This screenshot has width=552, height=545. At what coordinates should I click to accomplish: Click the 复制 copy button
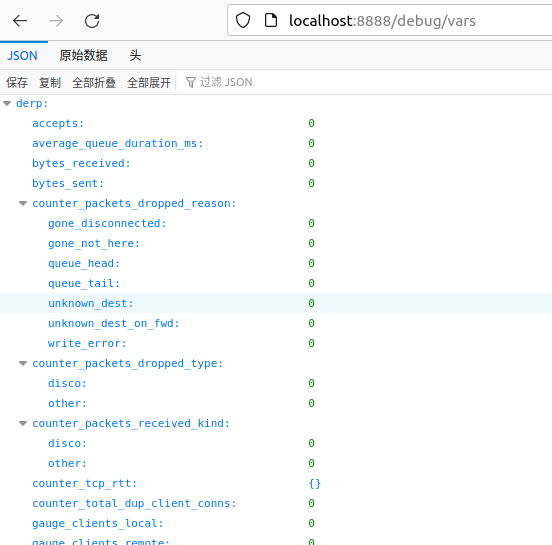tap(50, 82)
